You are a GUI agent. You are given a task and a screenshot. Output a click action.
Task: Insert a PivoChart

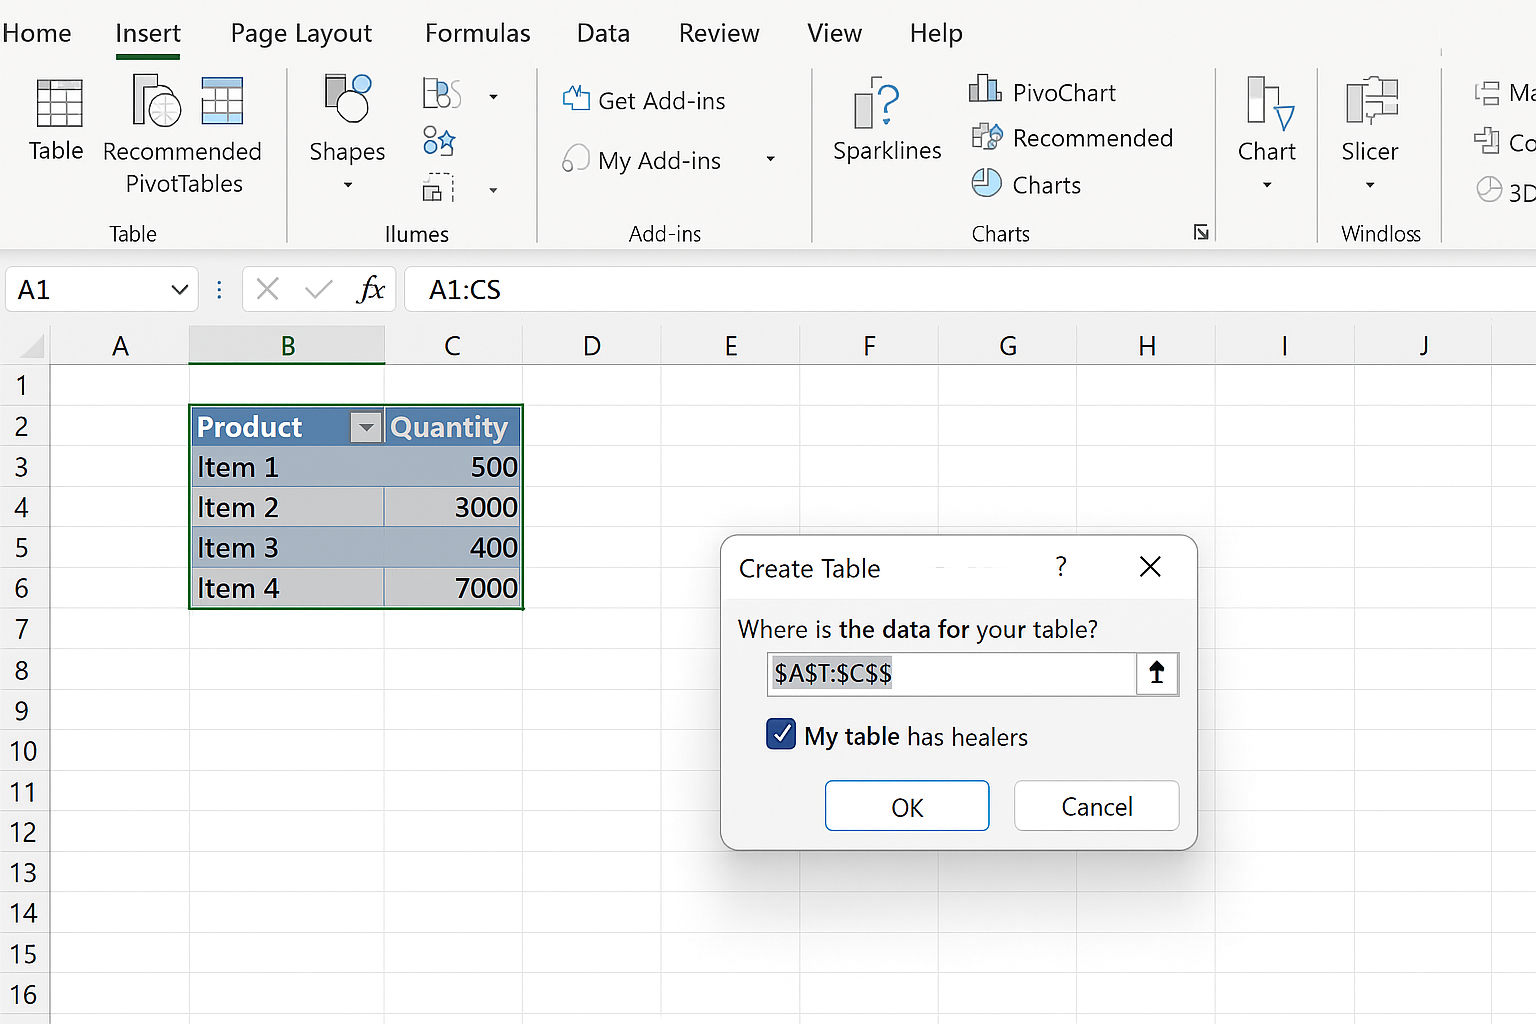(1043, 92)
